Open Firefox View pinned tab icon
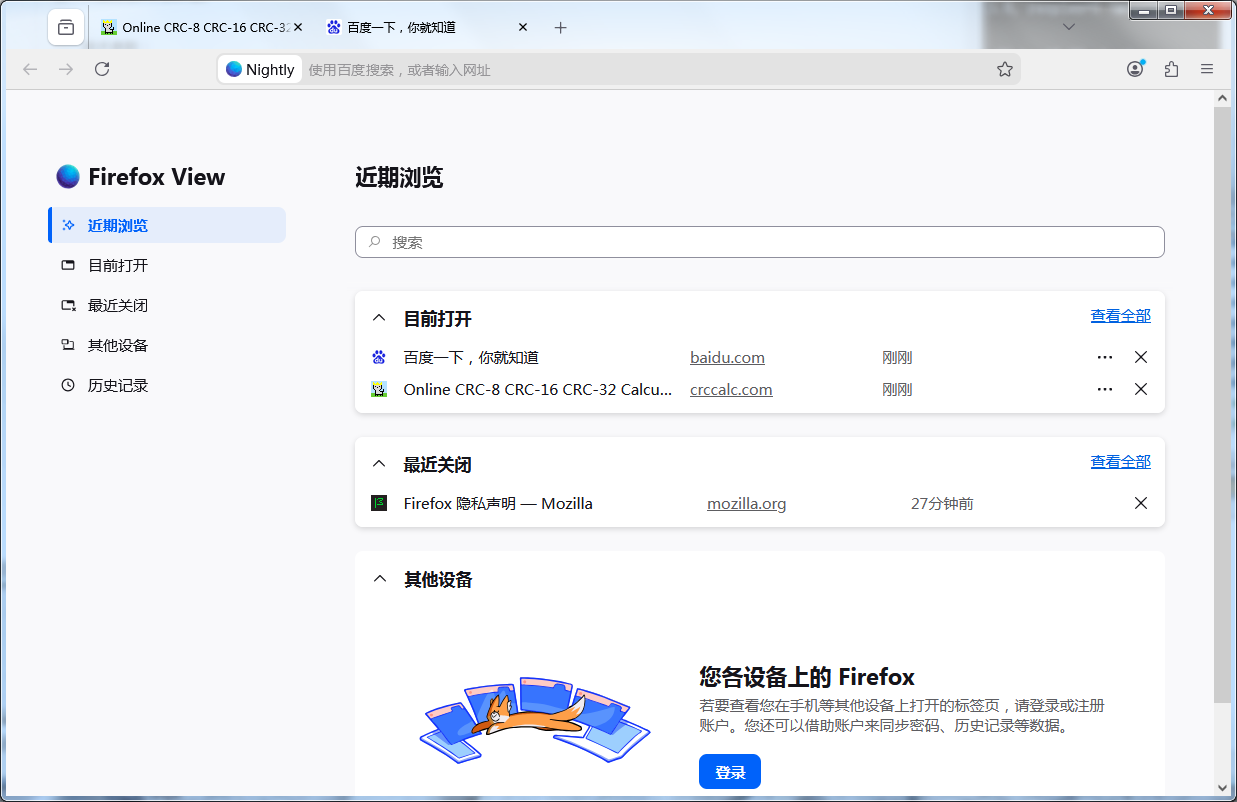 [x=66, y=28]
